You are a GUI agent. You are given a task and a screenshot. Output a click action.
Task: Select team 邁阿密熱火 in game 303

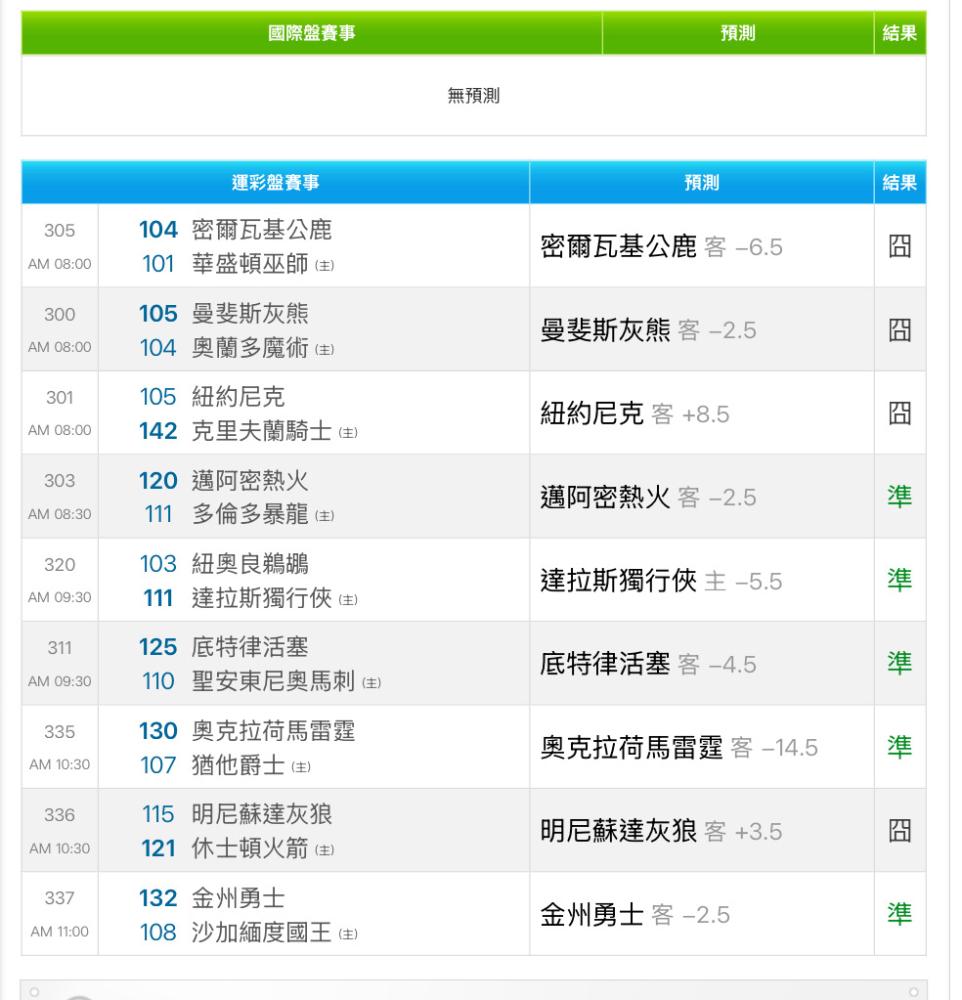pyautogui.click(x=250, y=480)
